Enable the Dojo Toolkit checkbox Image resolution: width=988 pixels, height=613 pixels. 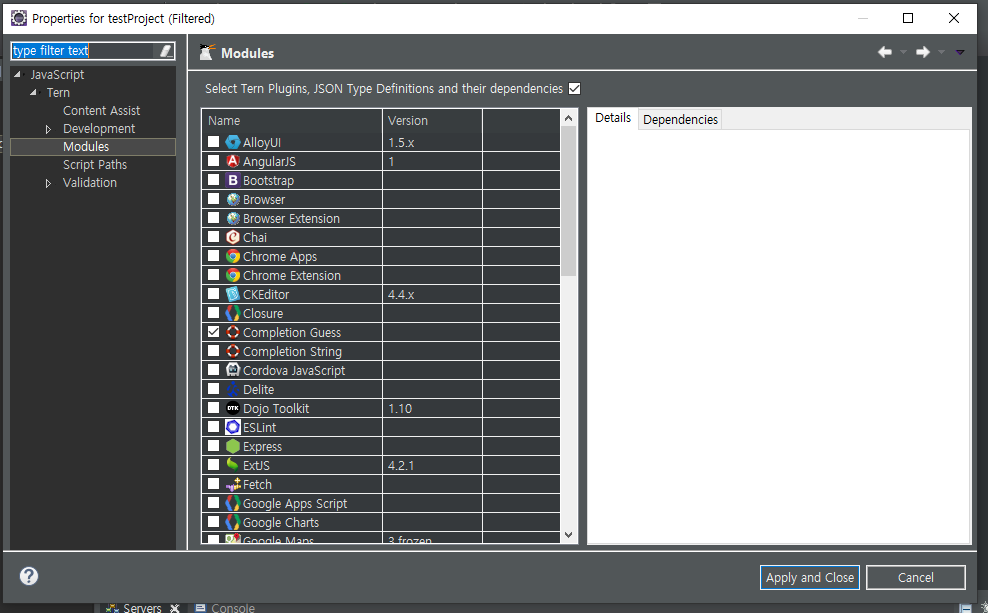coord(214,408)
